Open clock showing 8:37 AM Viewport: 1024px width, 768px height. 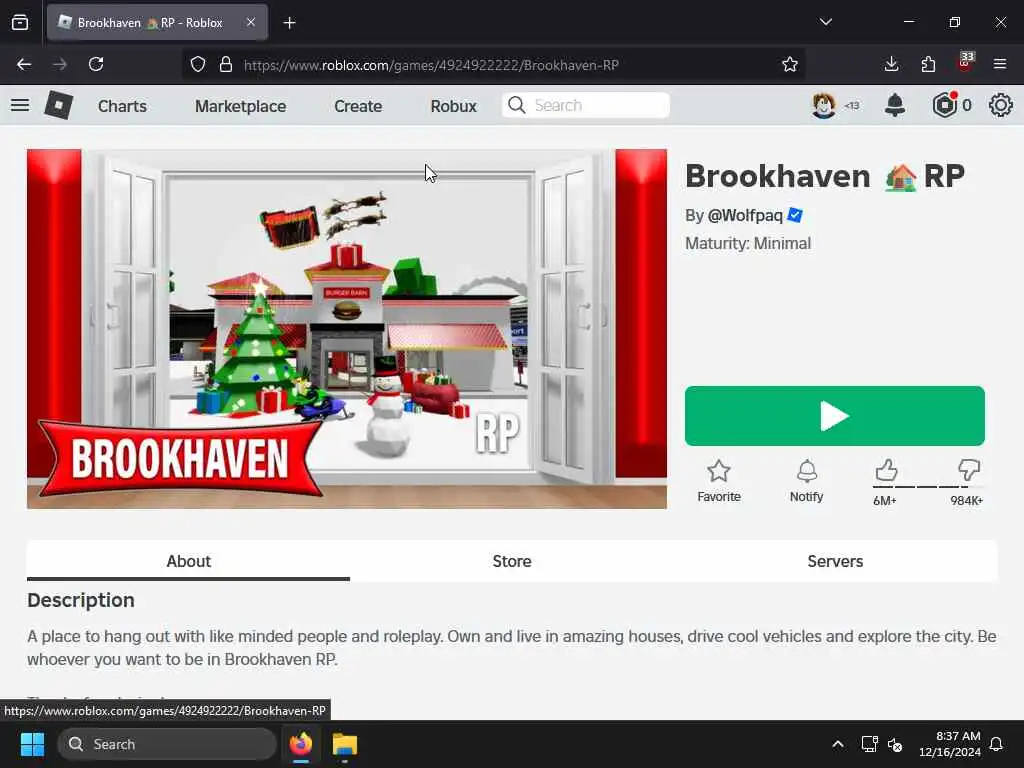pyautogui.click(x=950, y=744)
